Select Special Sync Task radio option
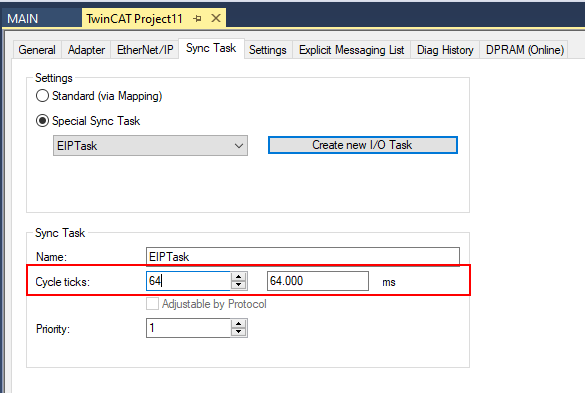The height and width of the screenshot is (393, 585). click(x=42, y=121)
